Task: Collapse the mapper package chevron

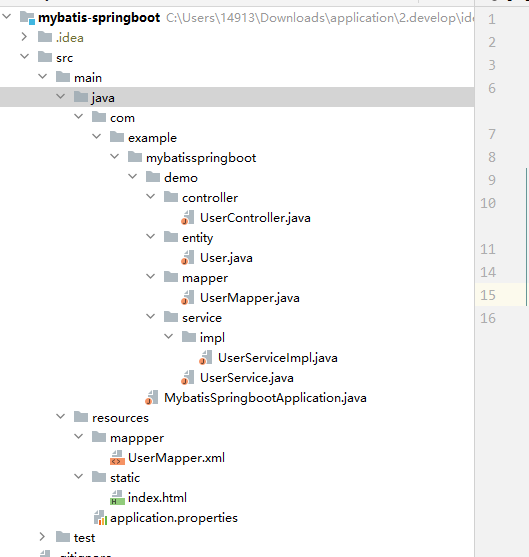Action: 151,276
